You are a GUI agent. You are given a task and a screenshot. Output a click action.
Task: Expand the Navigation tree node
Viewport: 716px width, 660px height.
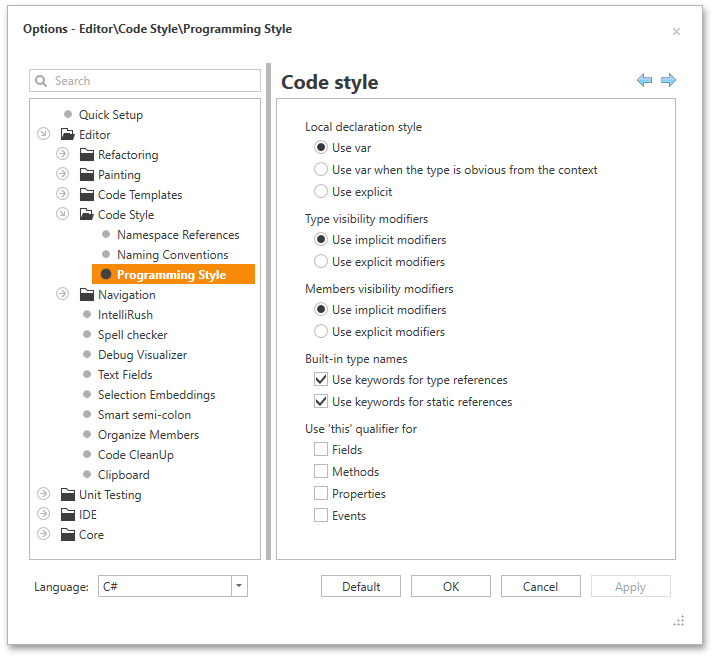62,295
